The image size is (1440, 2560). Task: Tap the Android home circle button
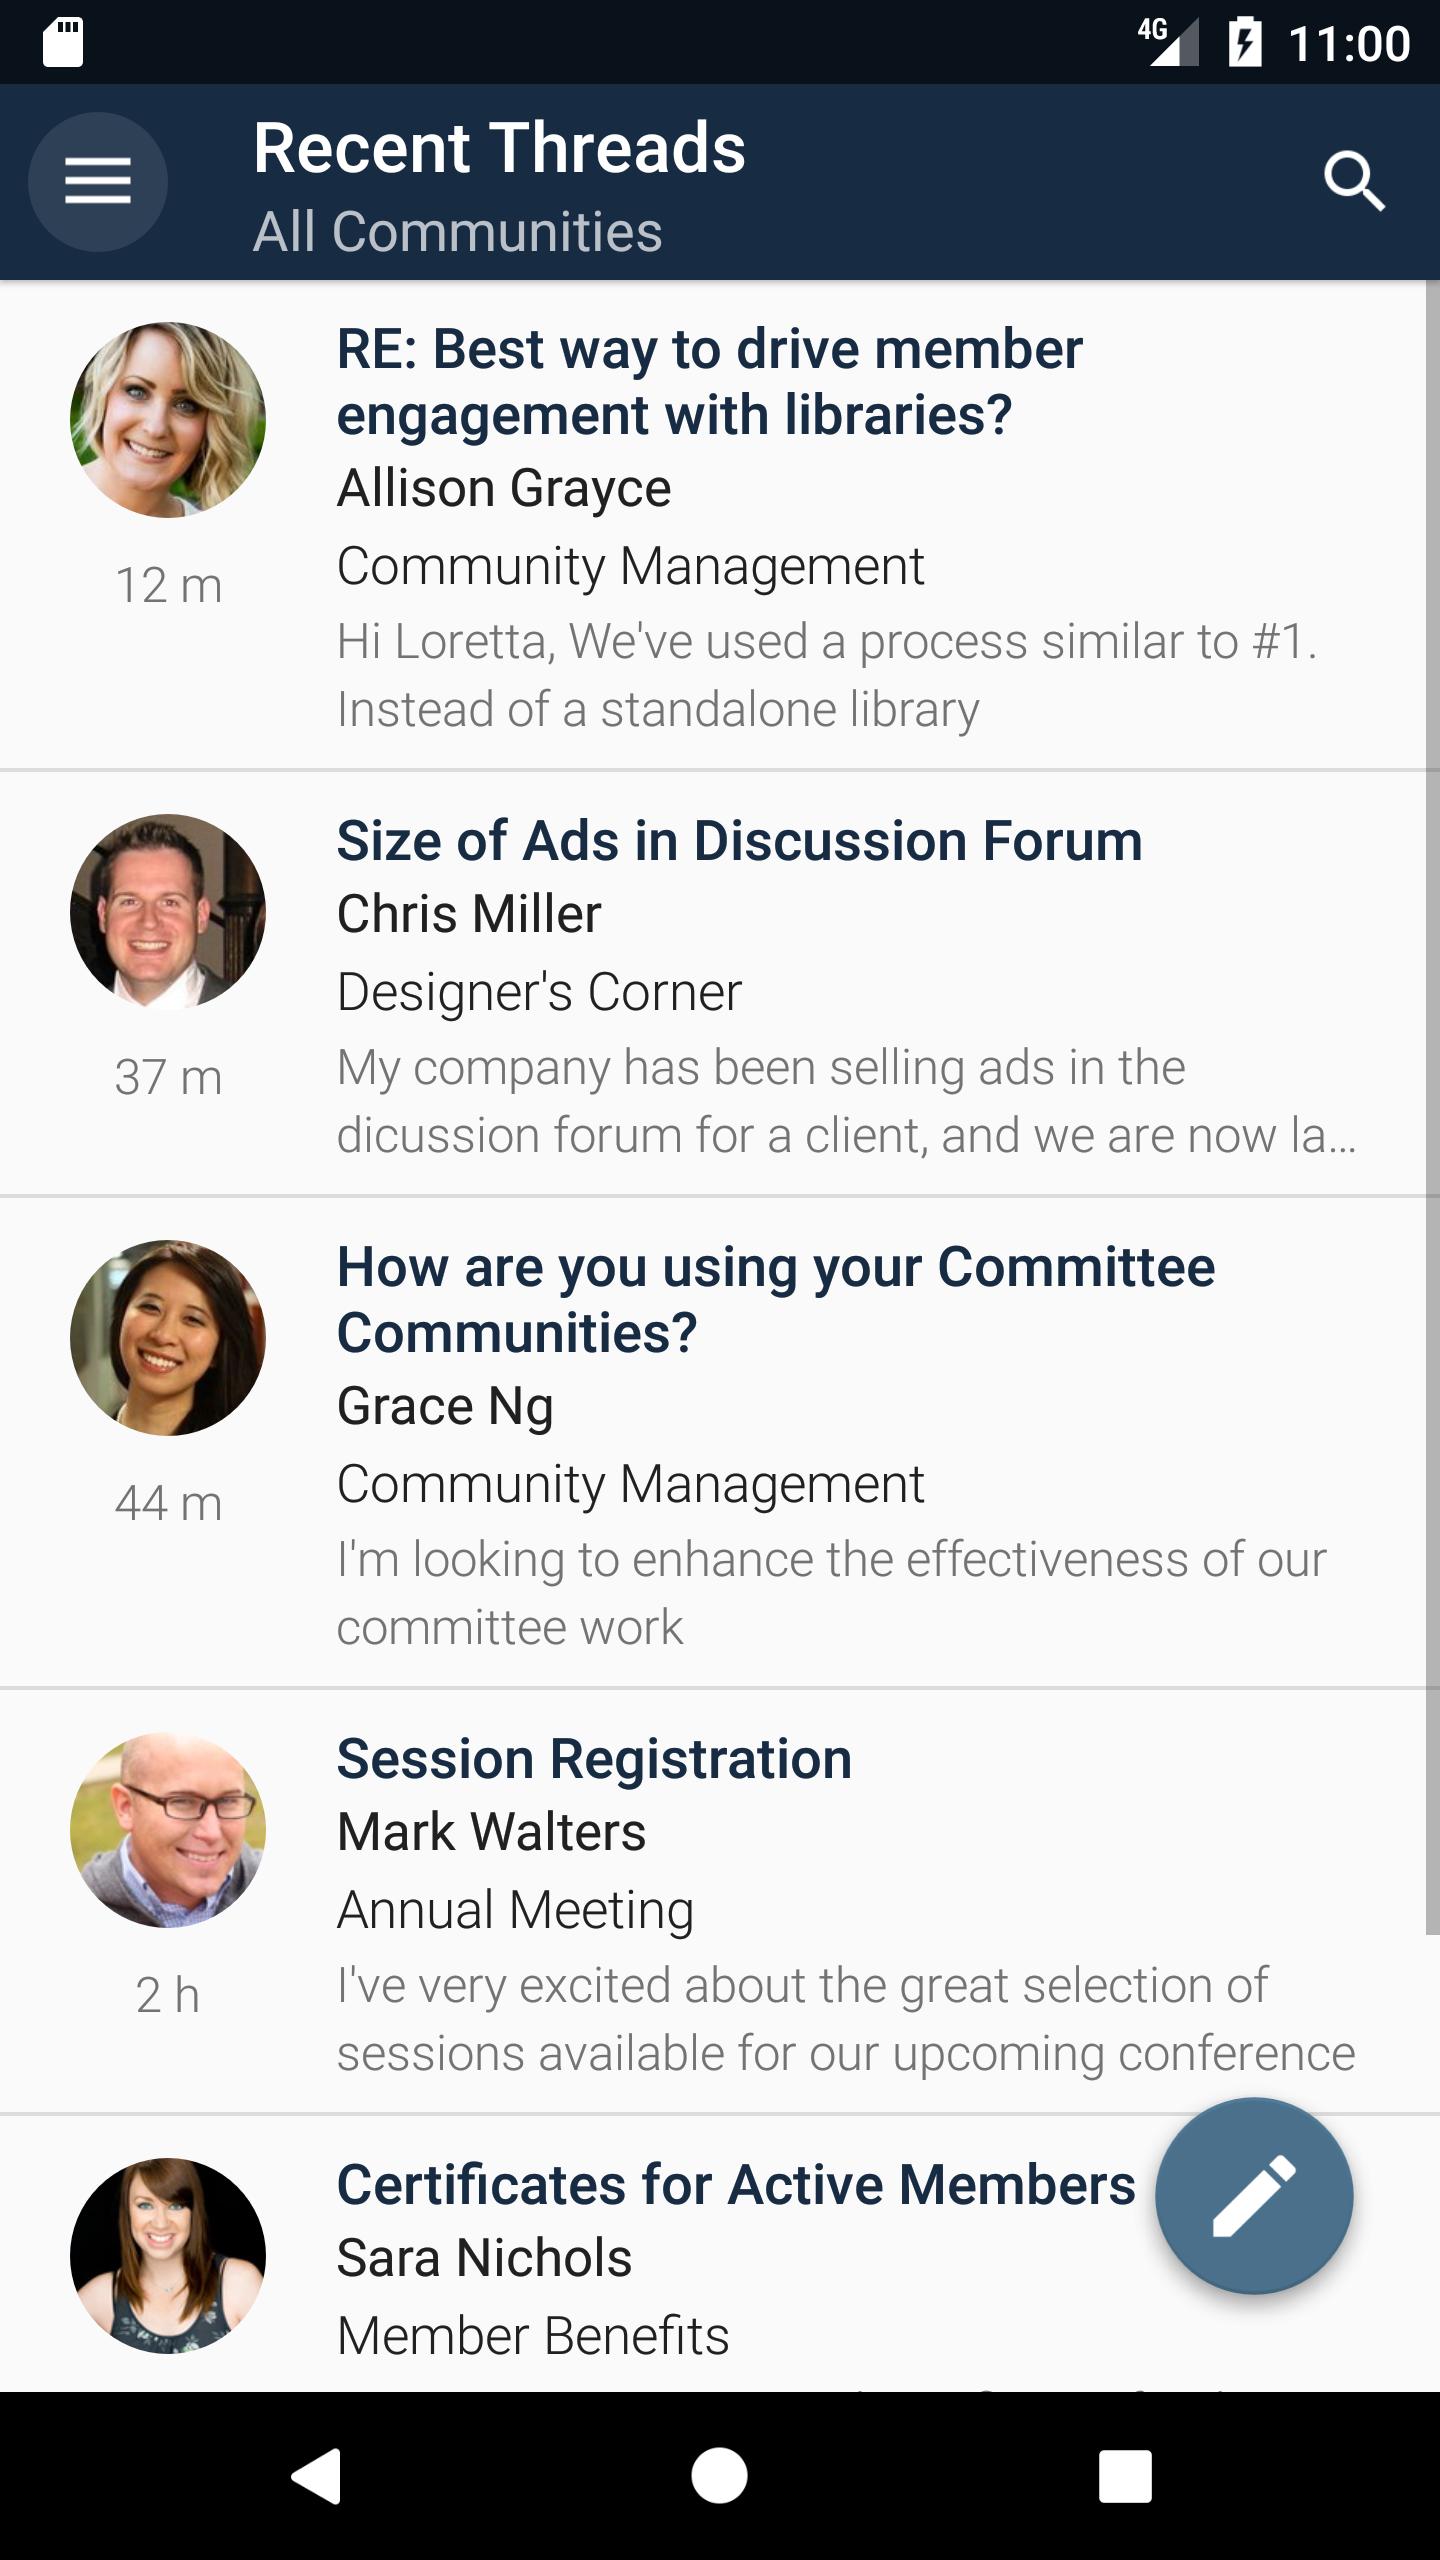point(719,2476)
